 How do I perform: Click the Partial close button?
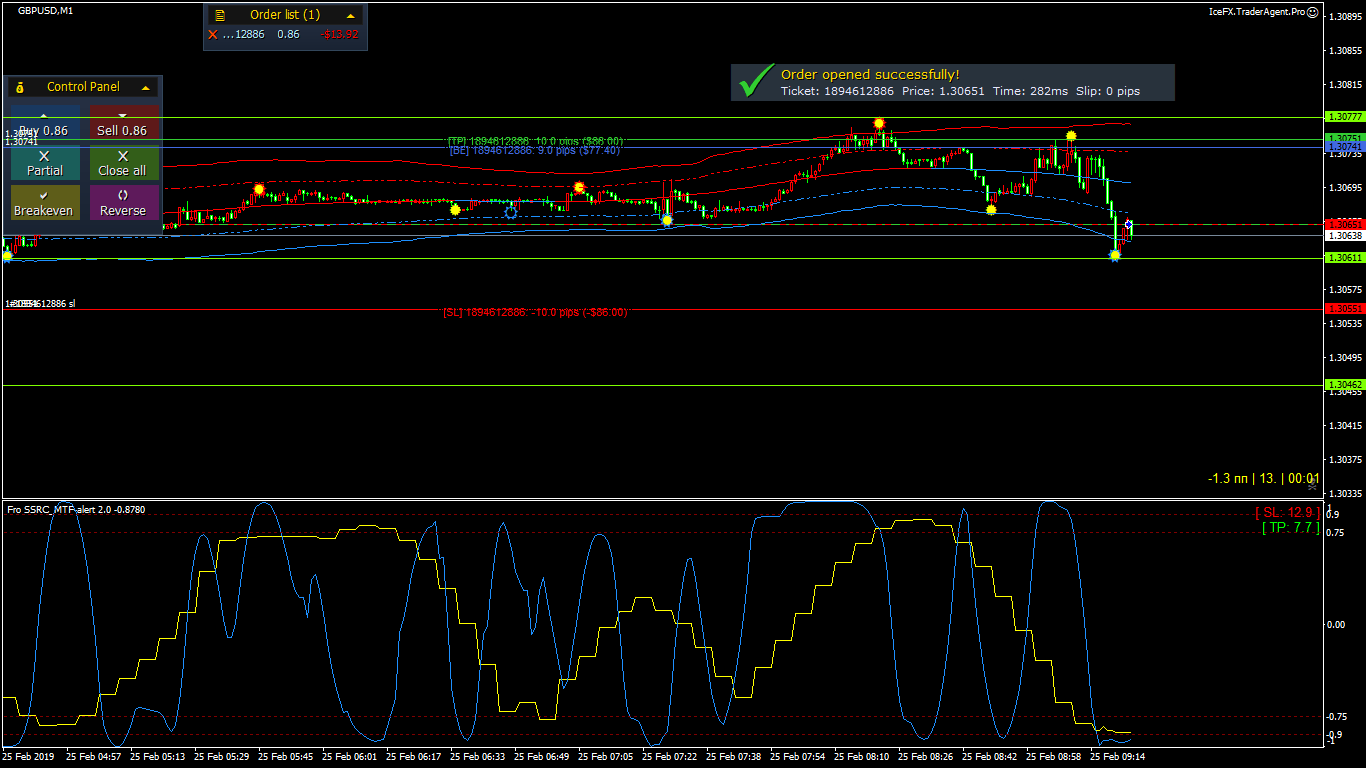[44, 163]
